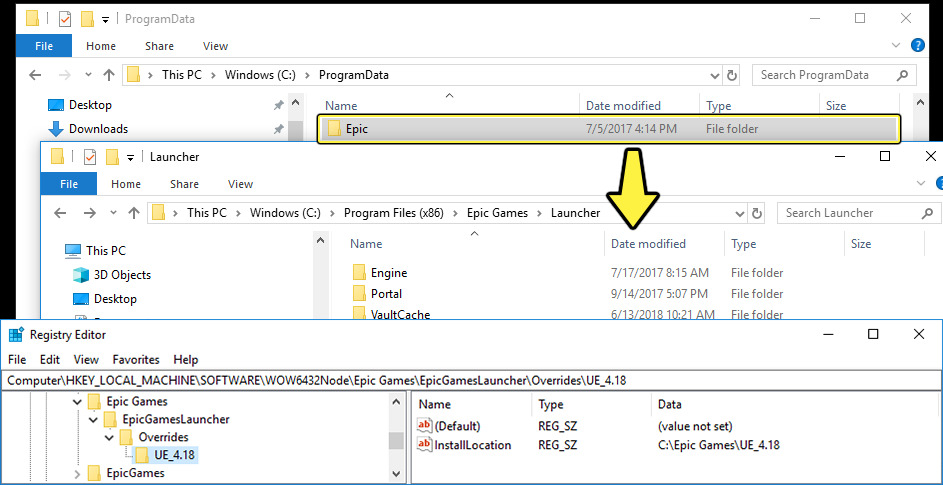The image size is (943, 485).
Task: Go forward in Launcher window
Action: pyautogui.click(x=90, y=213)
